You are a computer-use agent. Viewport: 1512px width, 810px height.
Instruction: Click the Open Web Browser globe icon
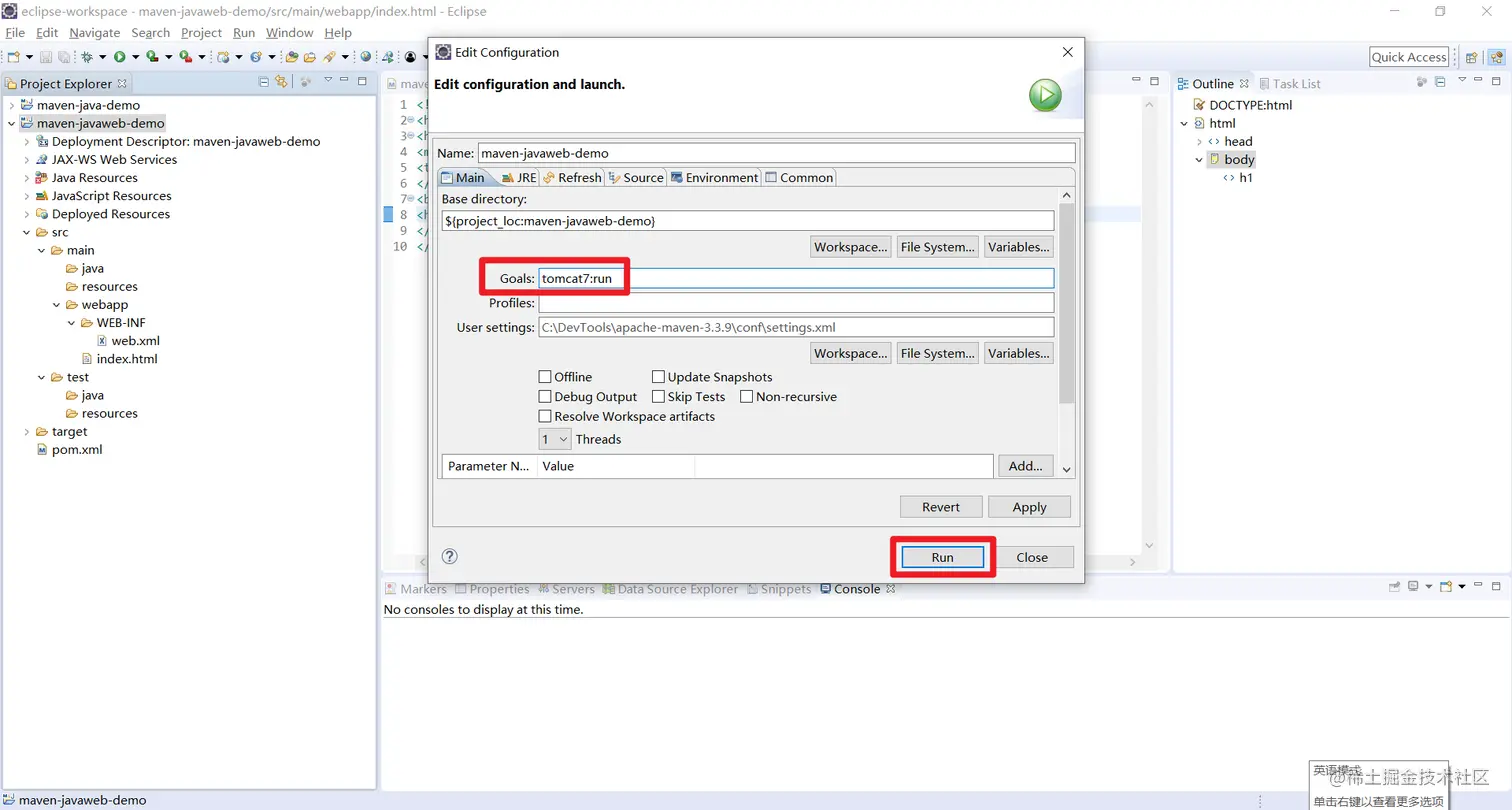(x=366, y=57)
